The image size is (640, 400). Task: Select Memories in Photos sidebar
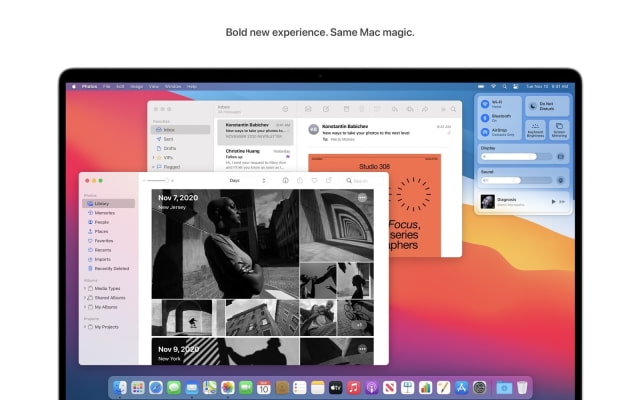coord(104,213)
